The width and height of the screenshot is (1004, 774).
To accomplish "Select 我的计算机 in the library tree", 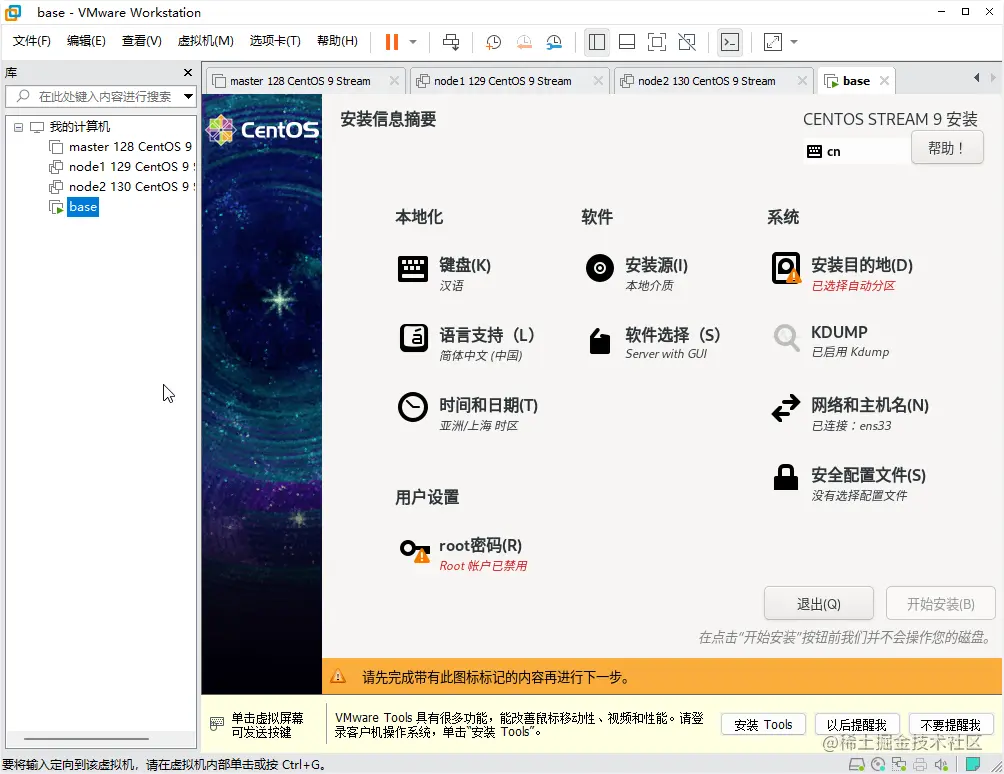I will coord(79,127).
